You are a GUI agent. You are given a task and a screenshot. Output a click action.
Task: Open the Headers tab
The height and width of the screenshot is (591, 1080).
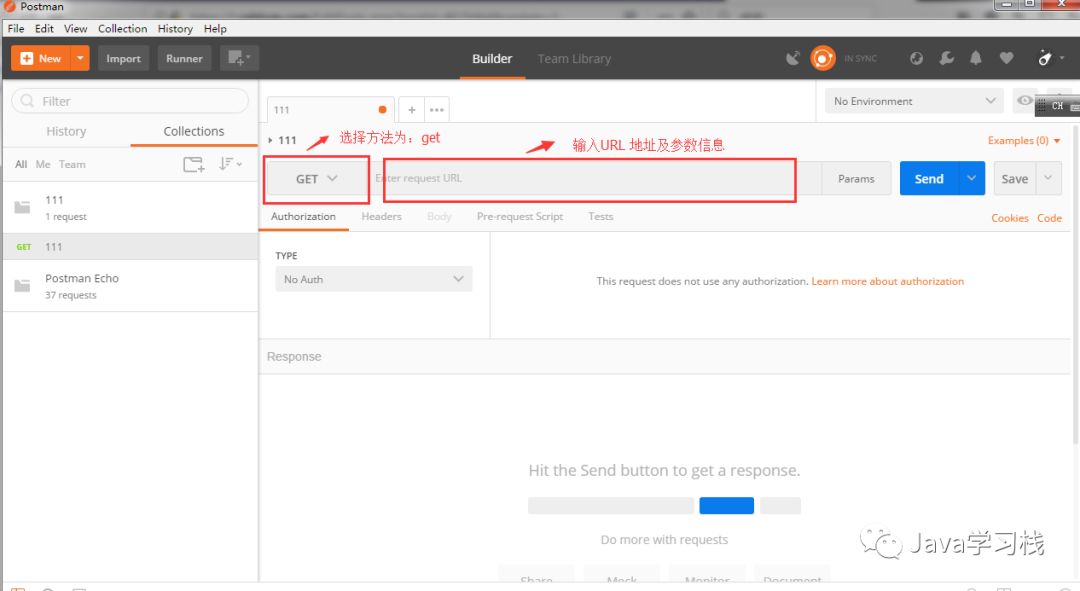[x=381, y=216]
